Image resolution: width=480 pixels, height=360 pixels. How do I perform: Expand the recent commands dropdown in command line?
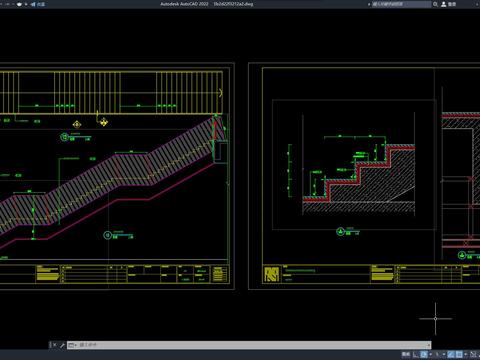tap(72, 345)
